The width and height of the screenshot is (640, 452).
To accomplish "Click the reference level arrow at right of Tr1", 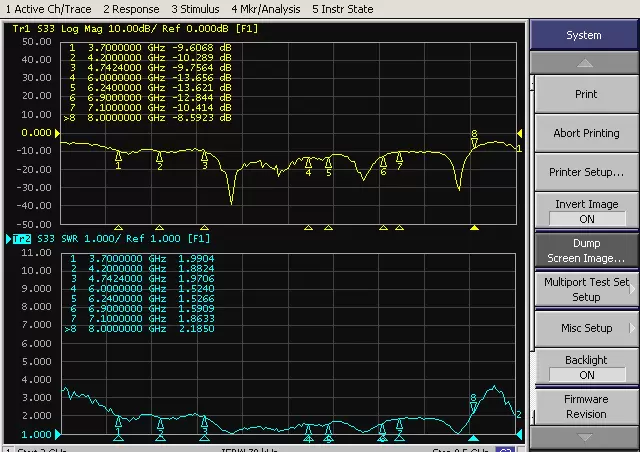I will click(518, 134).
